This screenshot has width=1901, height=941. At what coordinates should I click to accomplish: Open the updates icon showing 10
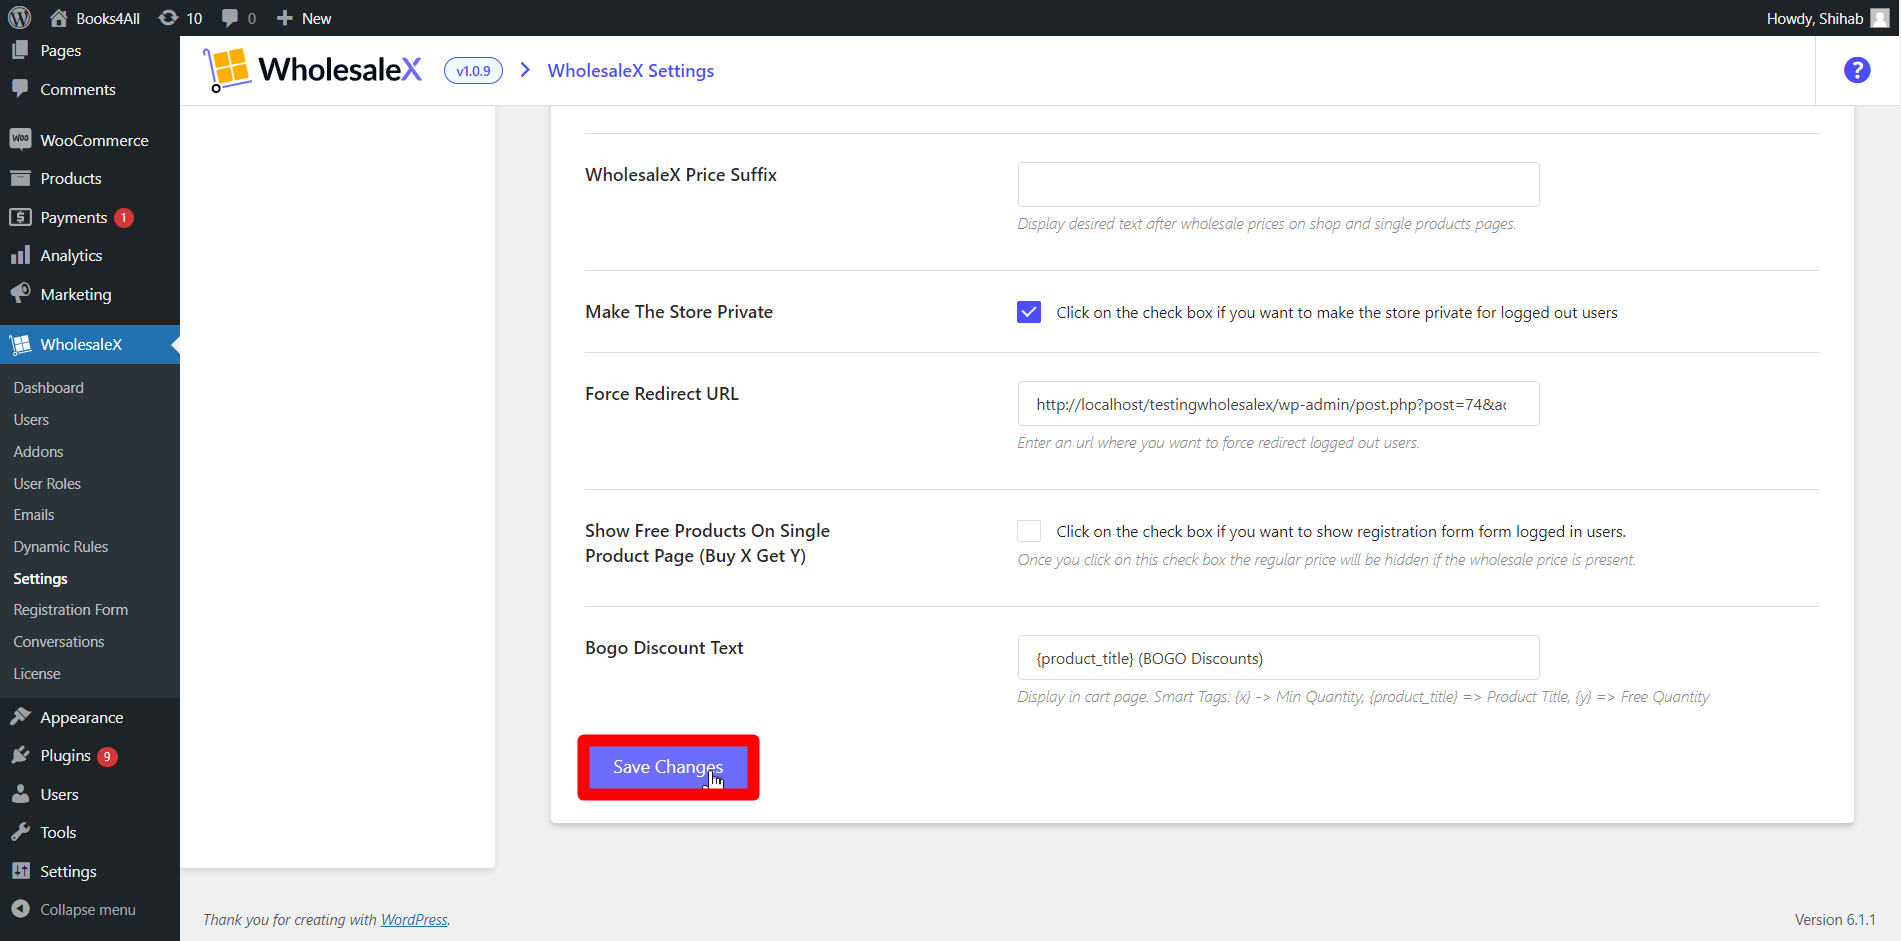(x=169, y=18)
